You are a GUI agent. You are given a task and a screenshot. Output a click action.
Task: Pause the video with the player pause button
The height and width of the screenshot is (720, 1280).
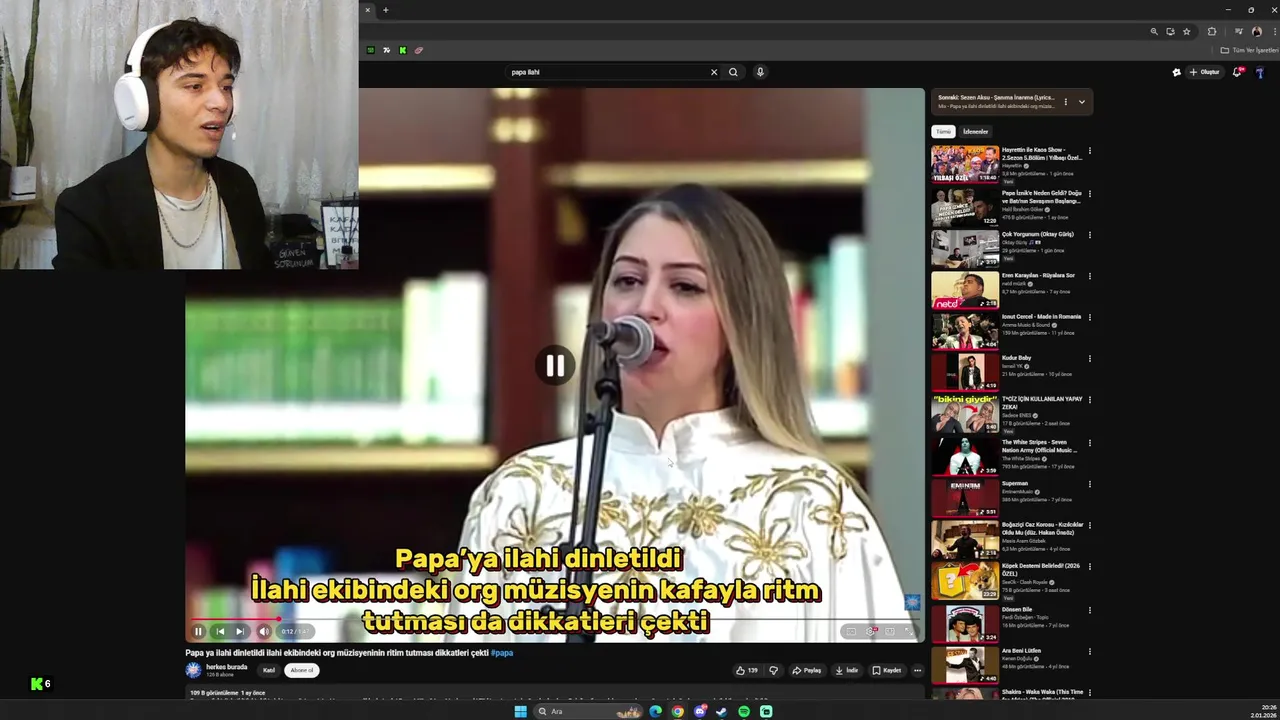[x=198, y=631]
